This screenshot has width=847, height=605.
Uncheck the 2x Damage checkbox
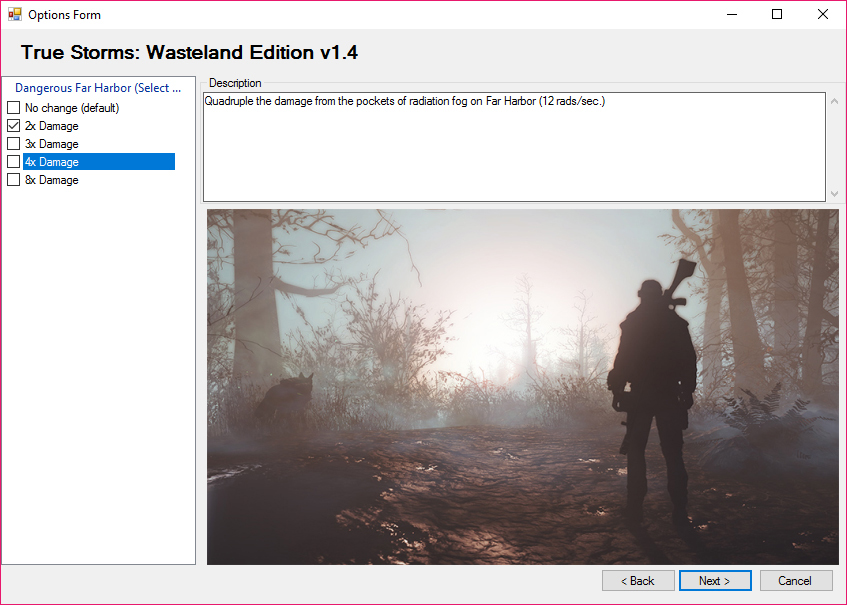14,126
